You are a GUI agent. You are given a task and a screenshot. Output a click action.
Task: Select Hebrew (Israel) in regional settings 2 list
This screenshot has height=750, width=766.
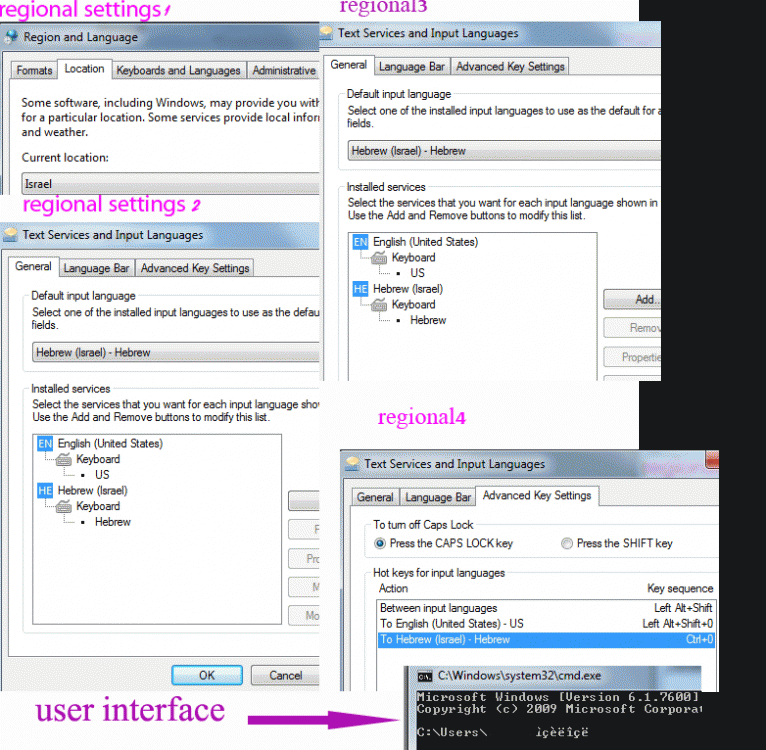click(x=93, y=491)
